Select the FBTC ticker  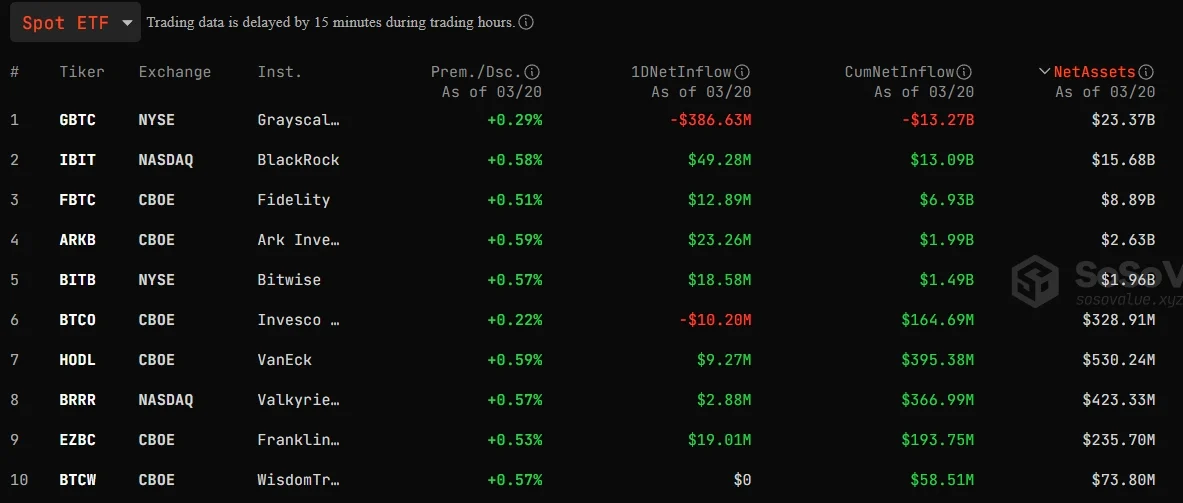pyautogui.click(x=79, y=200)
